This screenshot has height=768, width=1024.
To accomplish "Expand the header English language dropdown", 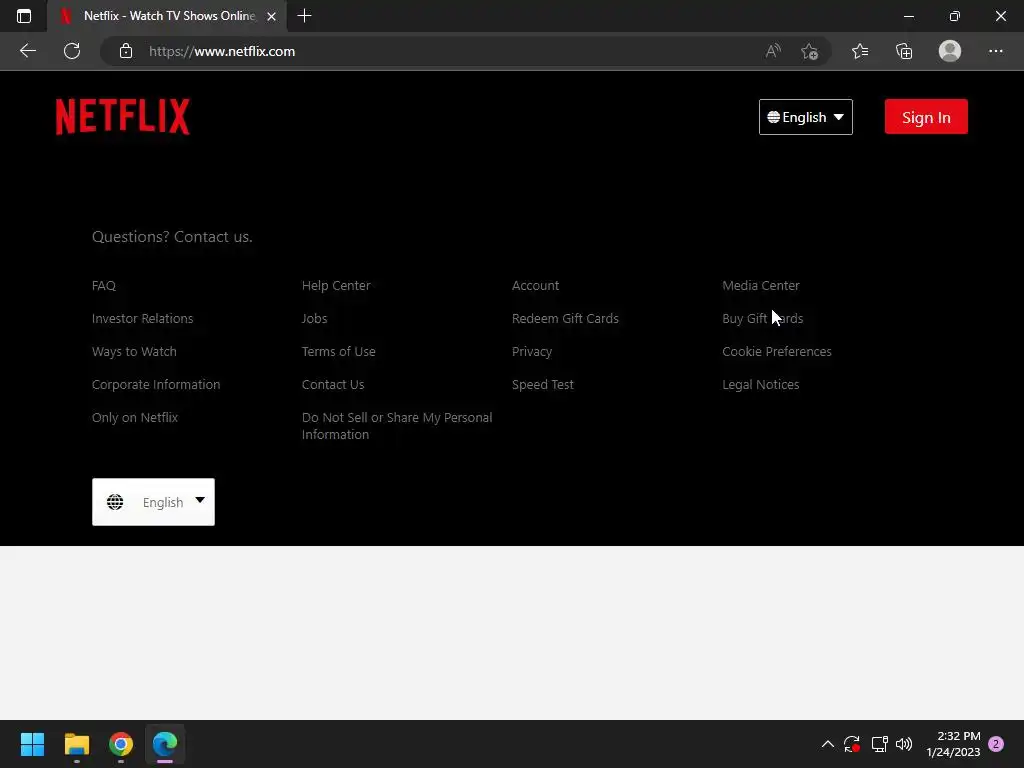I will 805,117.
